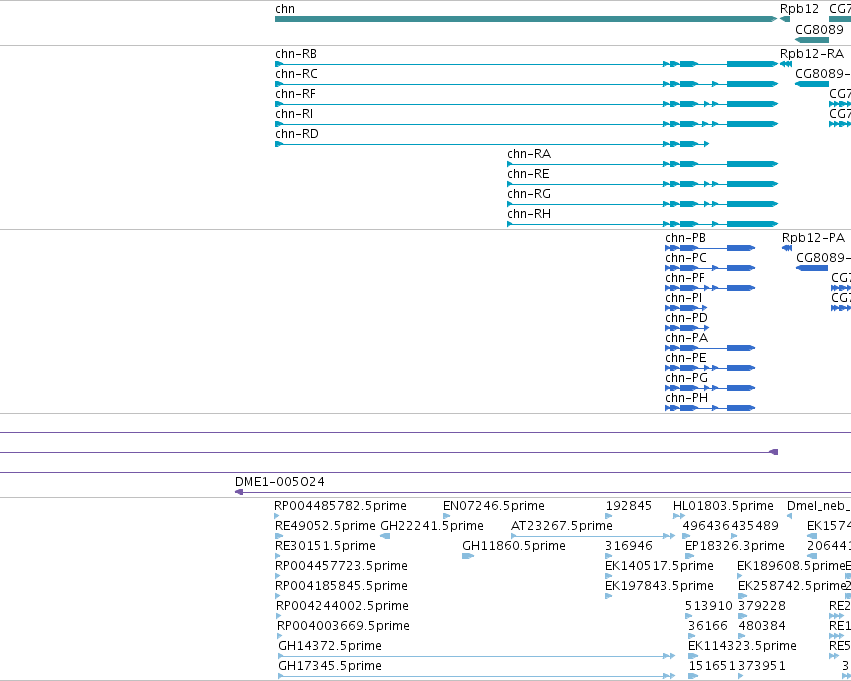The image size is (851, 681).
Task: Click the chn-PE protein label
Action: click(x=685, y=358)
